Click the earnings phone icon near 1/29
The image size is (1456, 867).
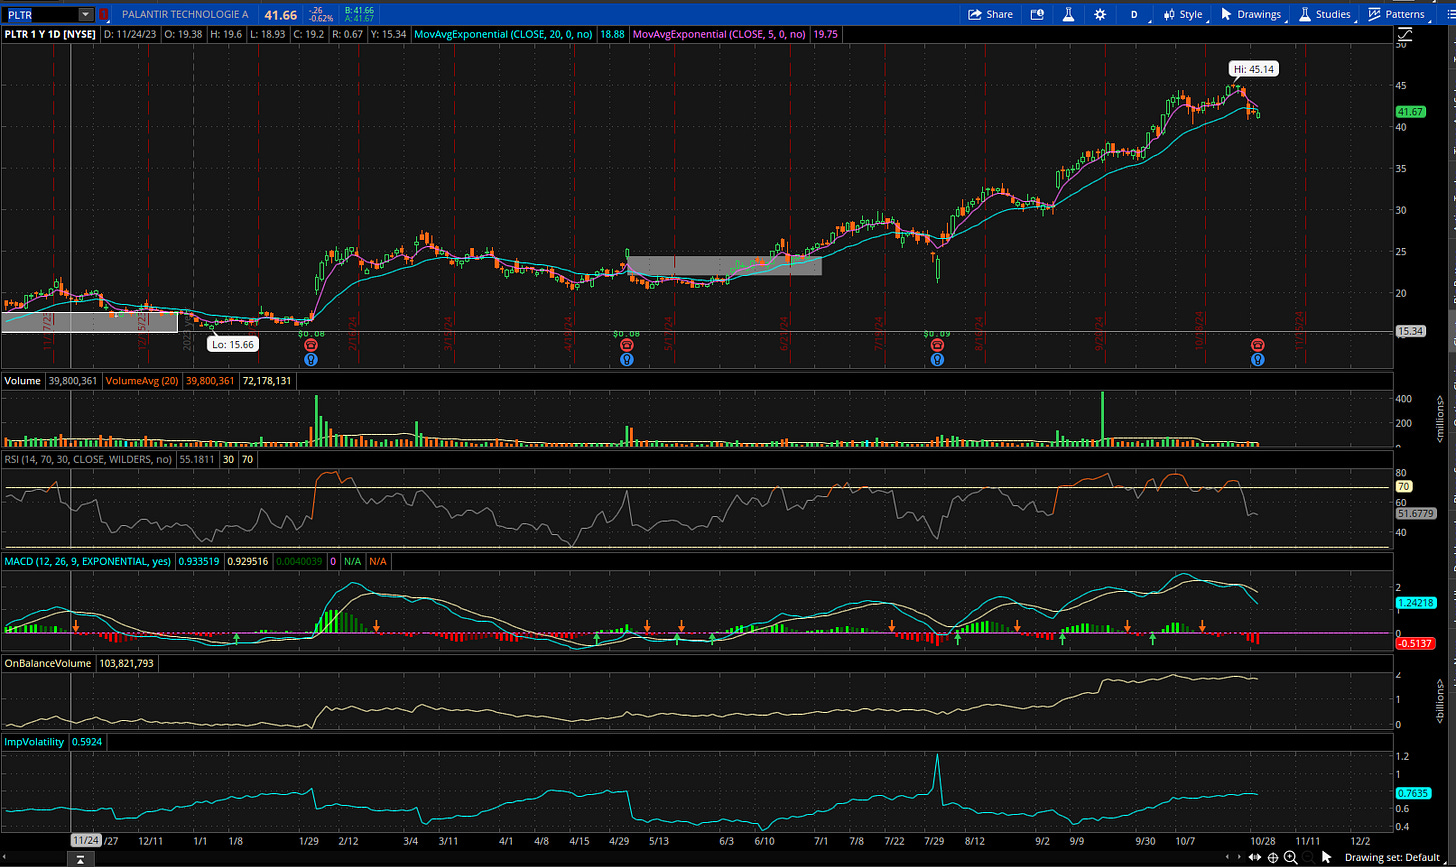(312, 345)
